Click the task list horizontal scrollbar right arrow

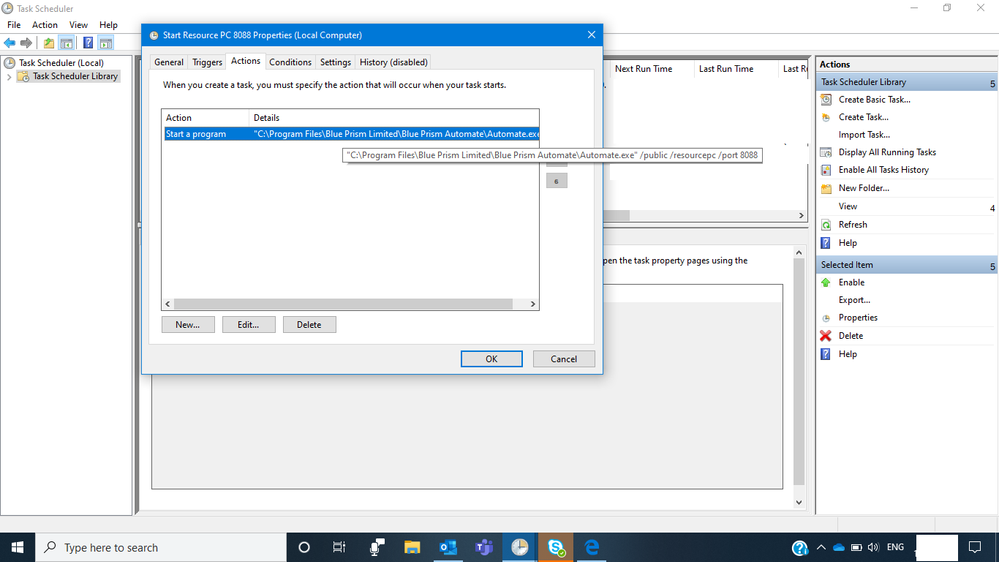[801, 215]
